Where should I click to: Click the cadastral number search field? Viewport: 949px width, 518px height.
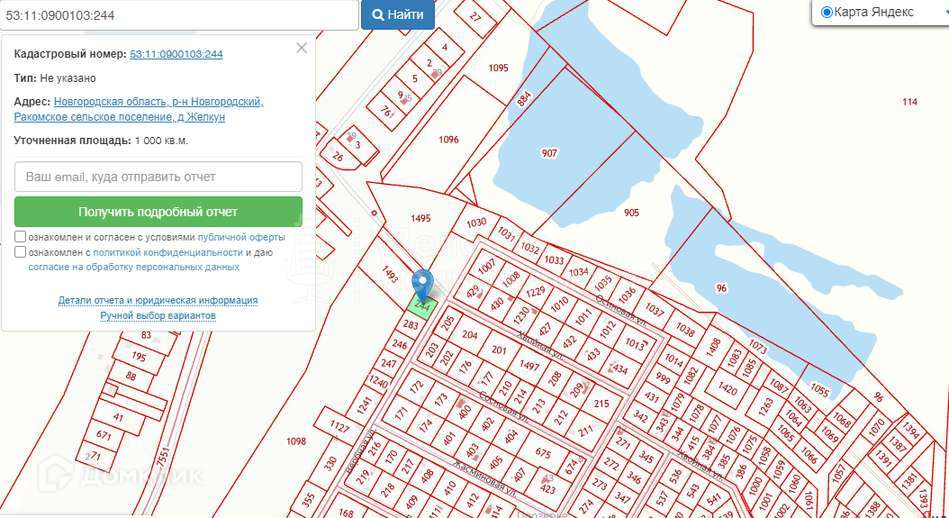tap(179, 15)
